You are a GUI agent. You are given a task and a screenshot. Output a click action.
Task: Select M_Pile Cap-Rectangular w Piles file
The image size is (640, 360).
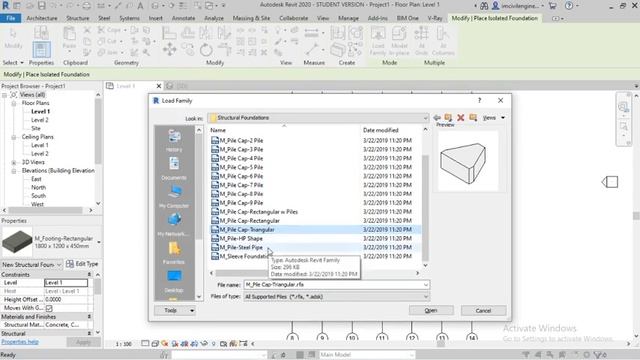point(258,212)
